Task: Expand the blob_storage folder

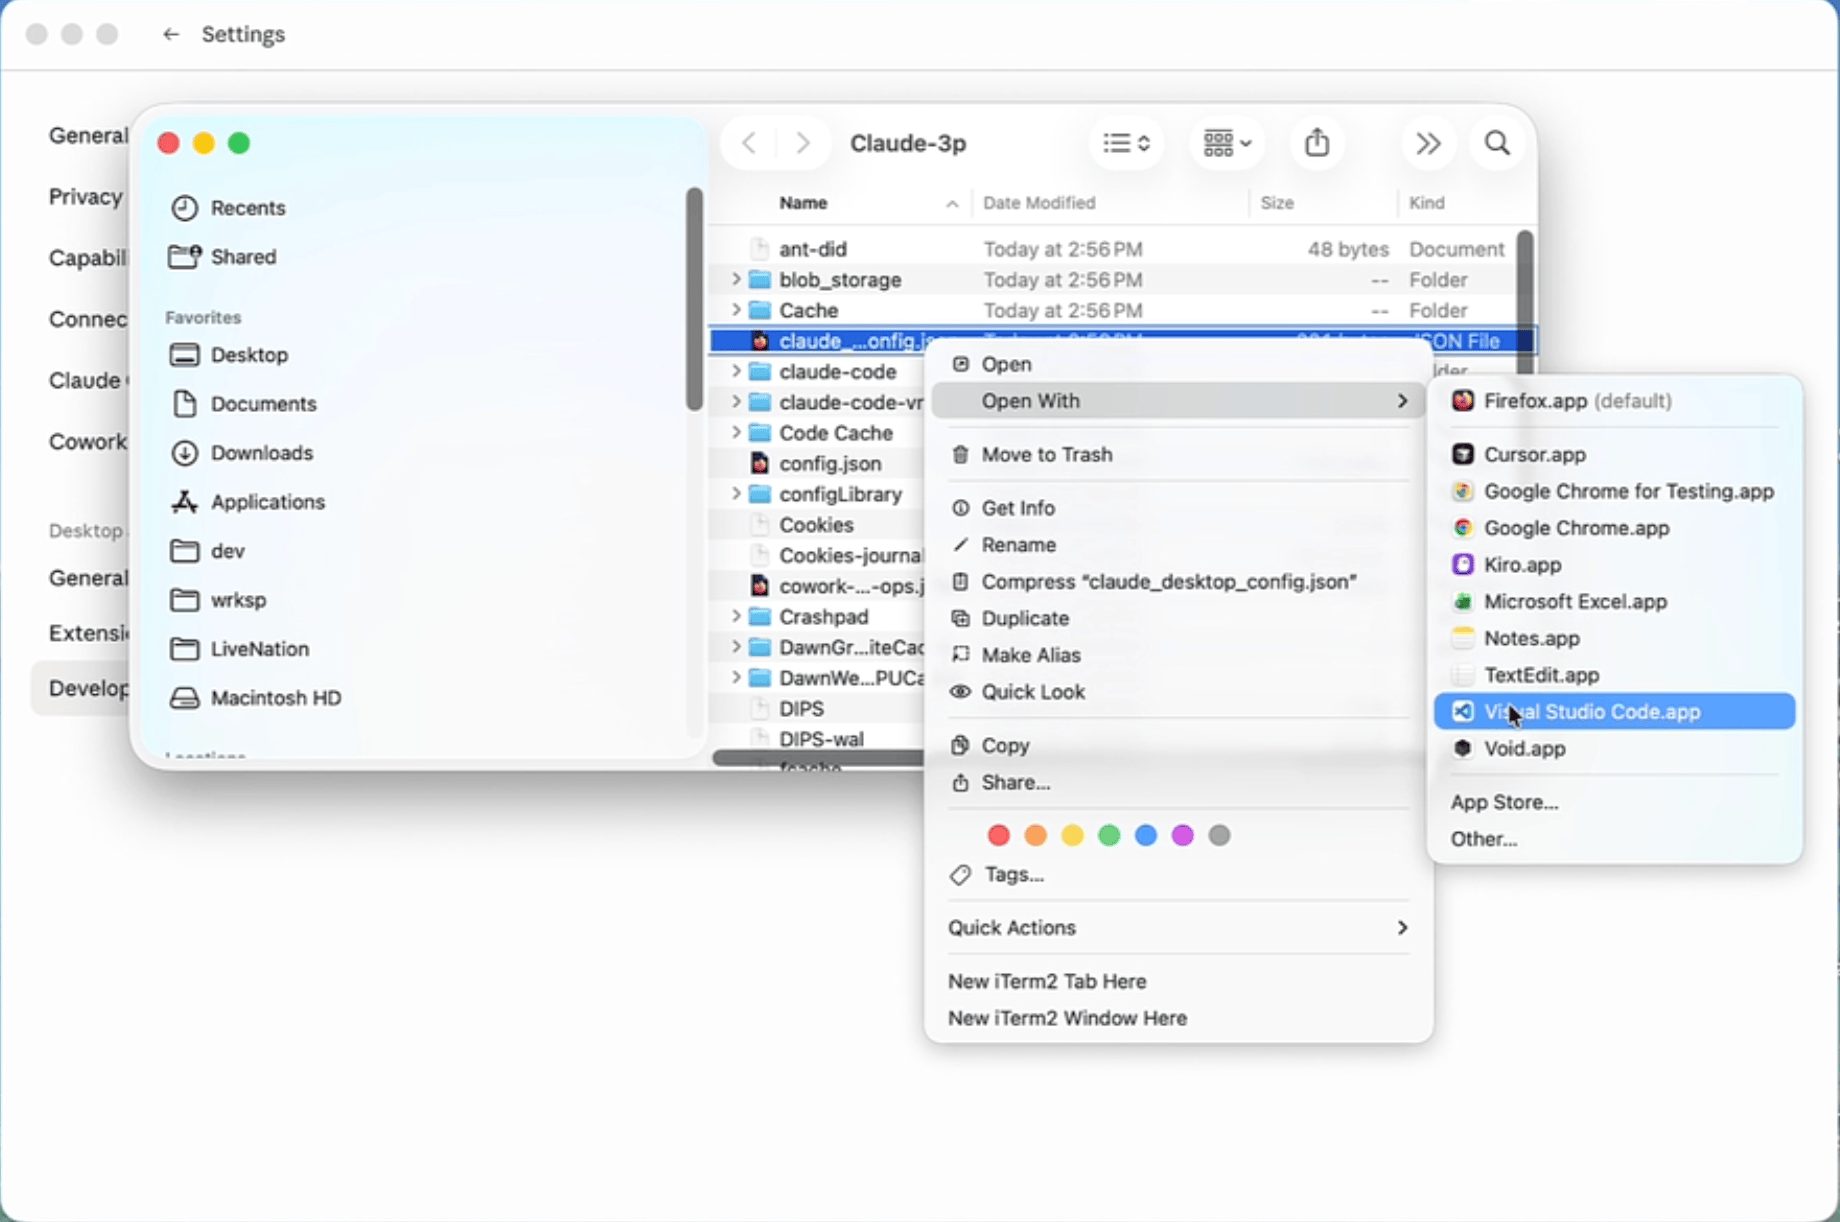Action: (x=736, y=280)
